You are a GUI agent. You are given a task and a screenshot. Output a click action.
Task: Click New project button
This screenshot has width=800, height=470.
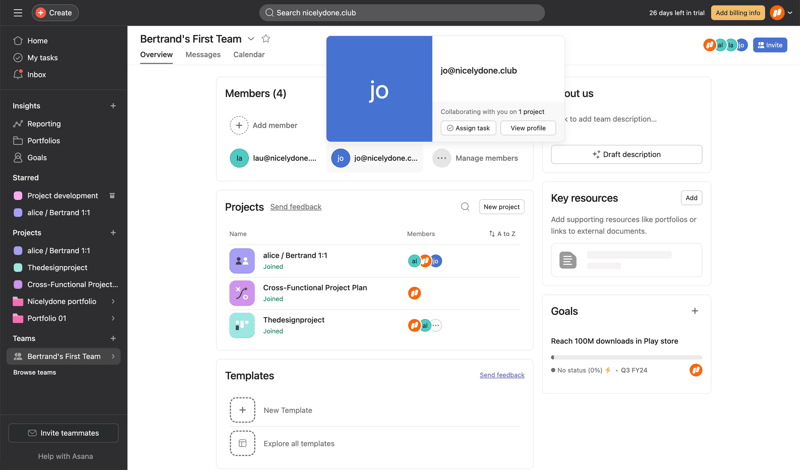click(x=502, y=207)
